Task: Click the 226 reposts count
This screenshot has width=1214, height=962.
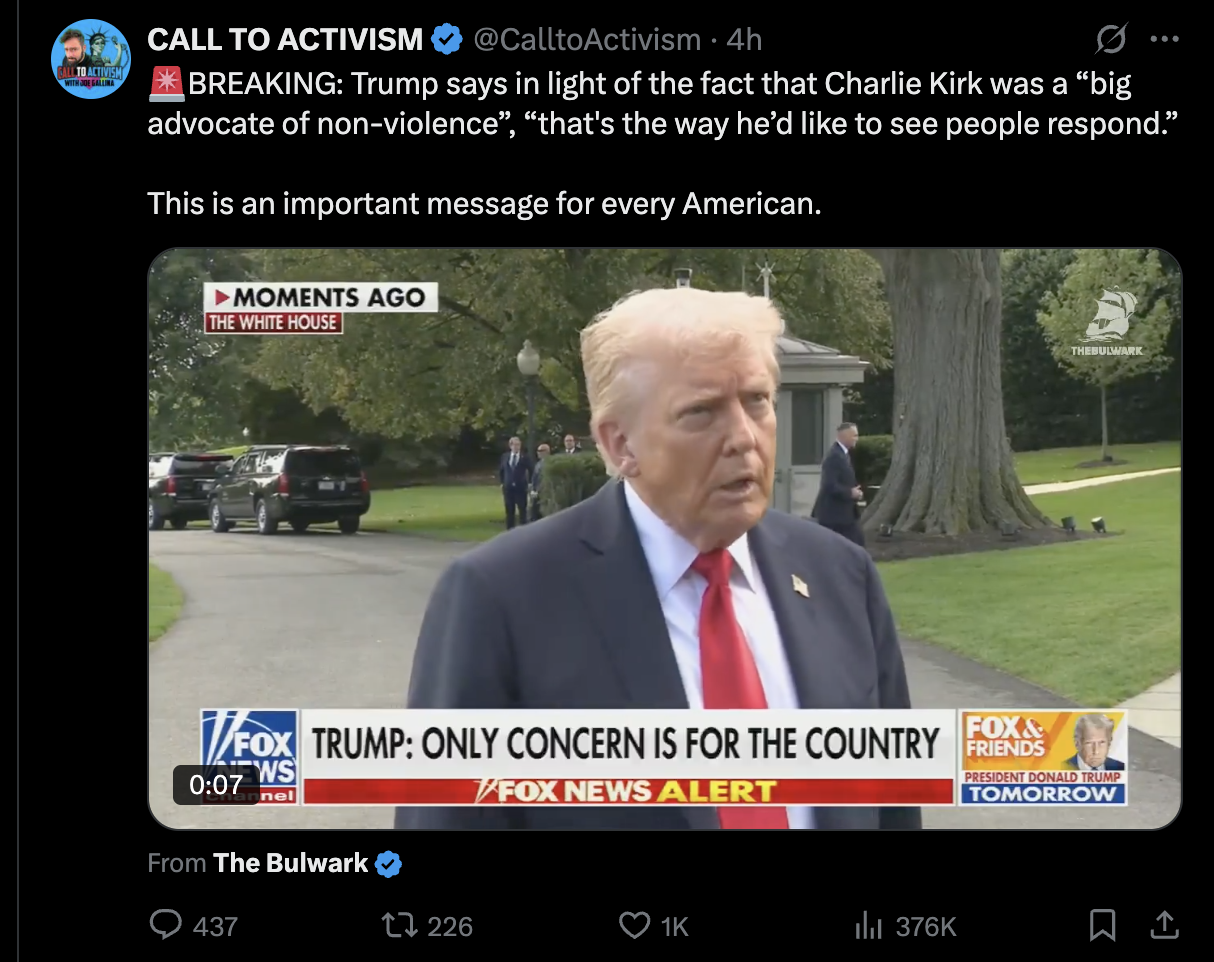Action: click(450, 927)
